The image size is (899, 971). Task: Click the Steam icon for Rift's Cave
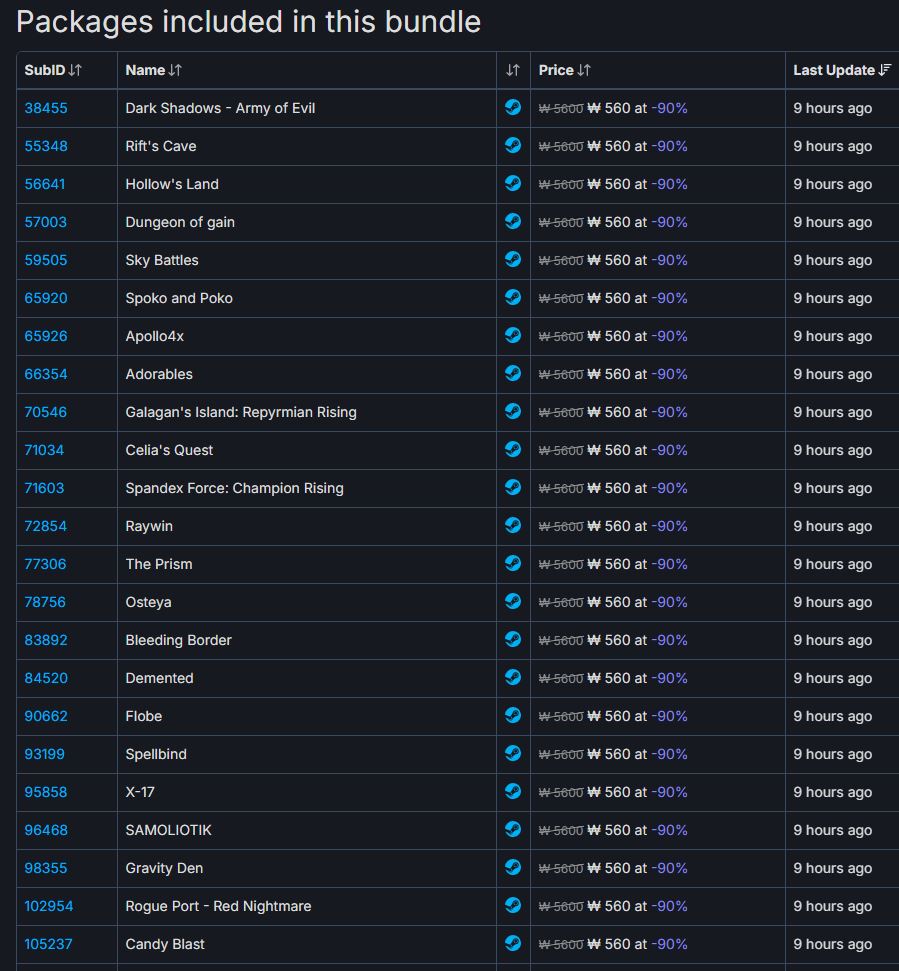point(513,146)
